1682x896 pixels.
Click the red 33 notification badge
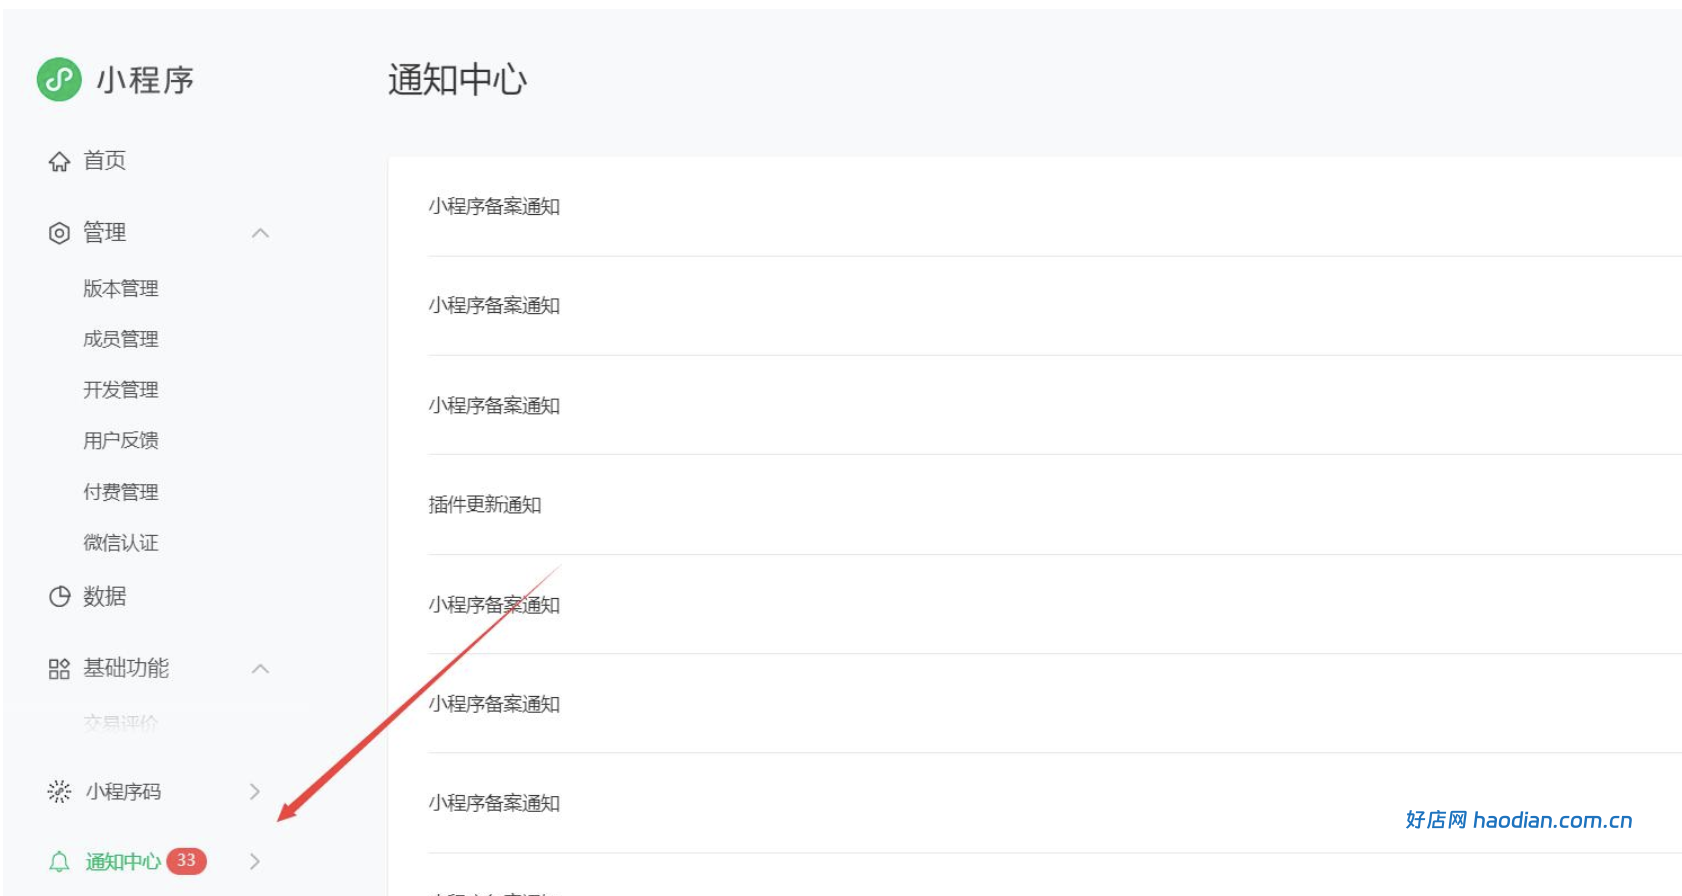pos(186,861)
